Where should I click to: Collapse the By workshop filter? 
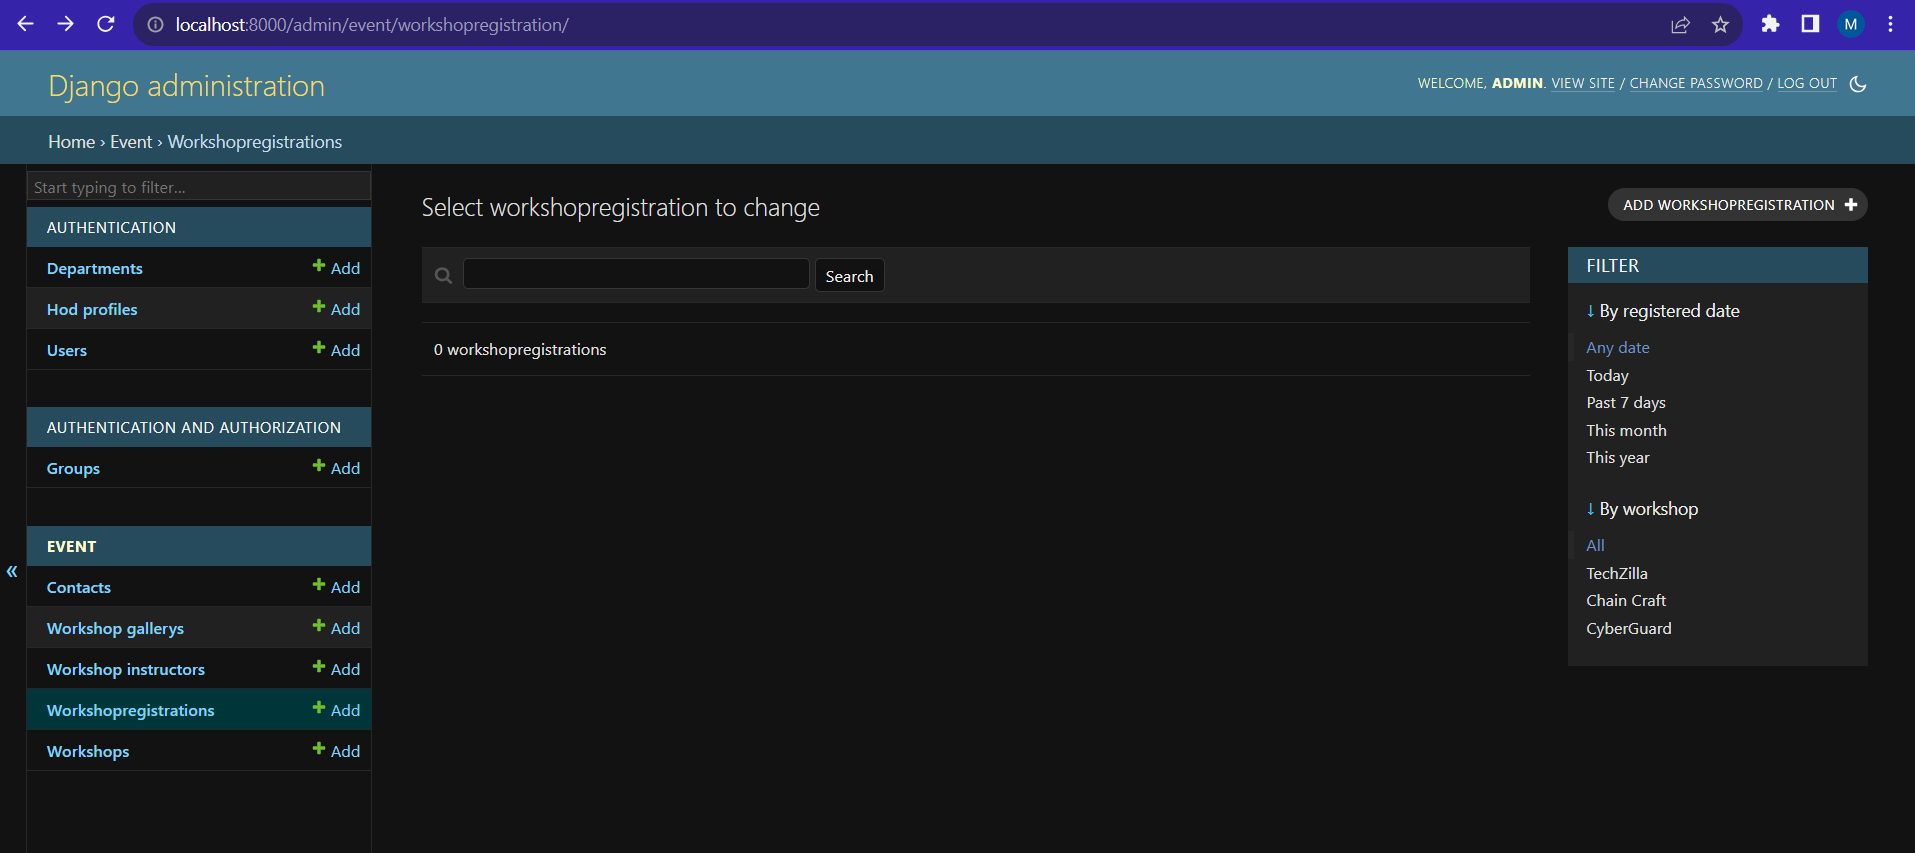(x=1641, y=509)
